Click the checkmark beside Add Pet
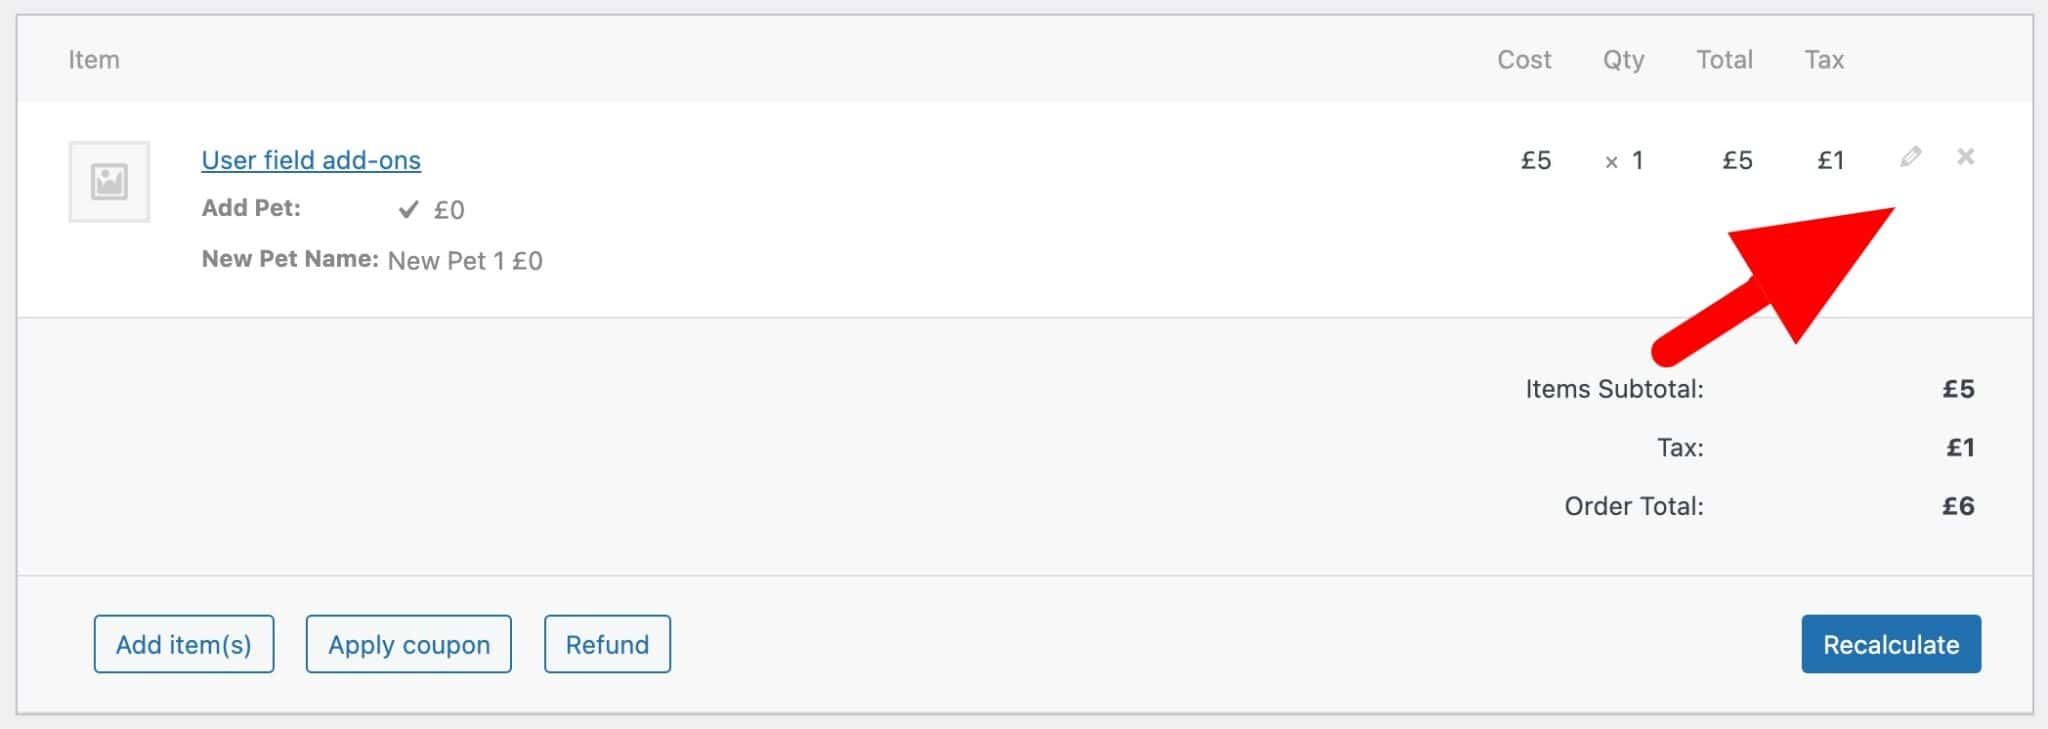 (408, 208)
